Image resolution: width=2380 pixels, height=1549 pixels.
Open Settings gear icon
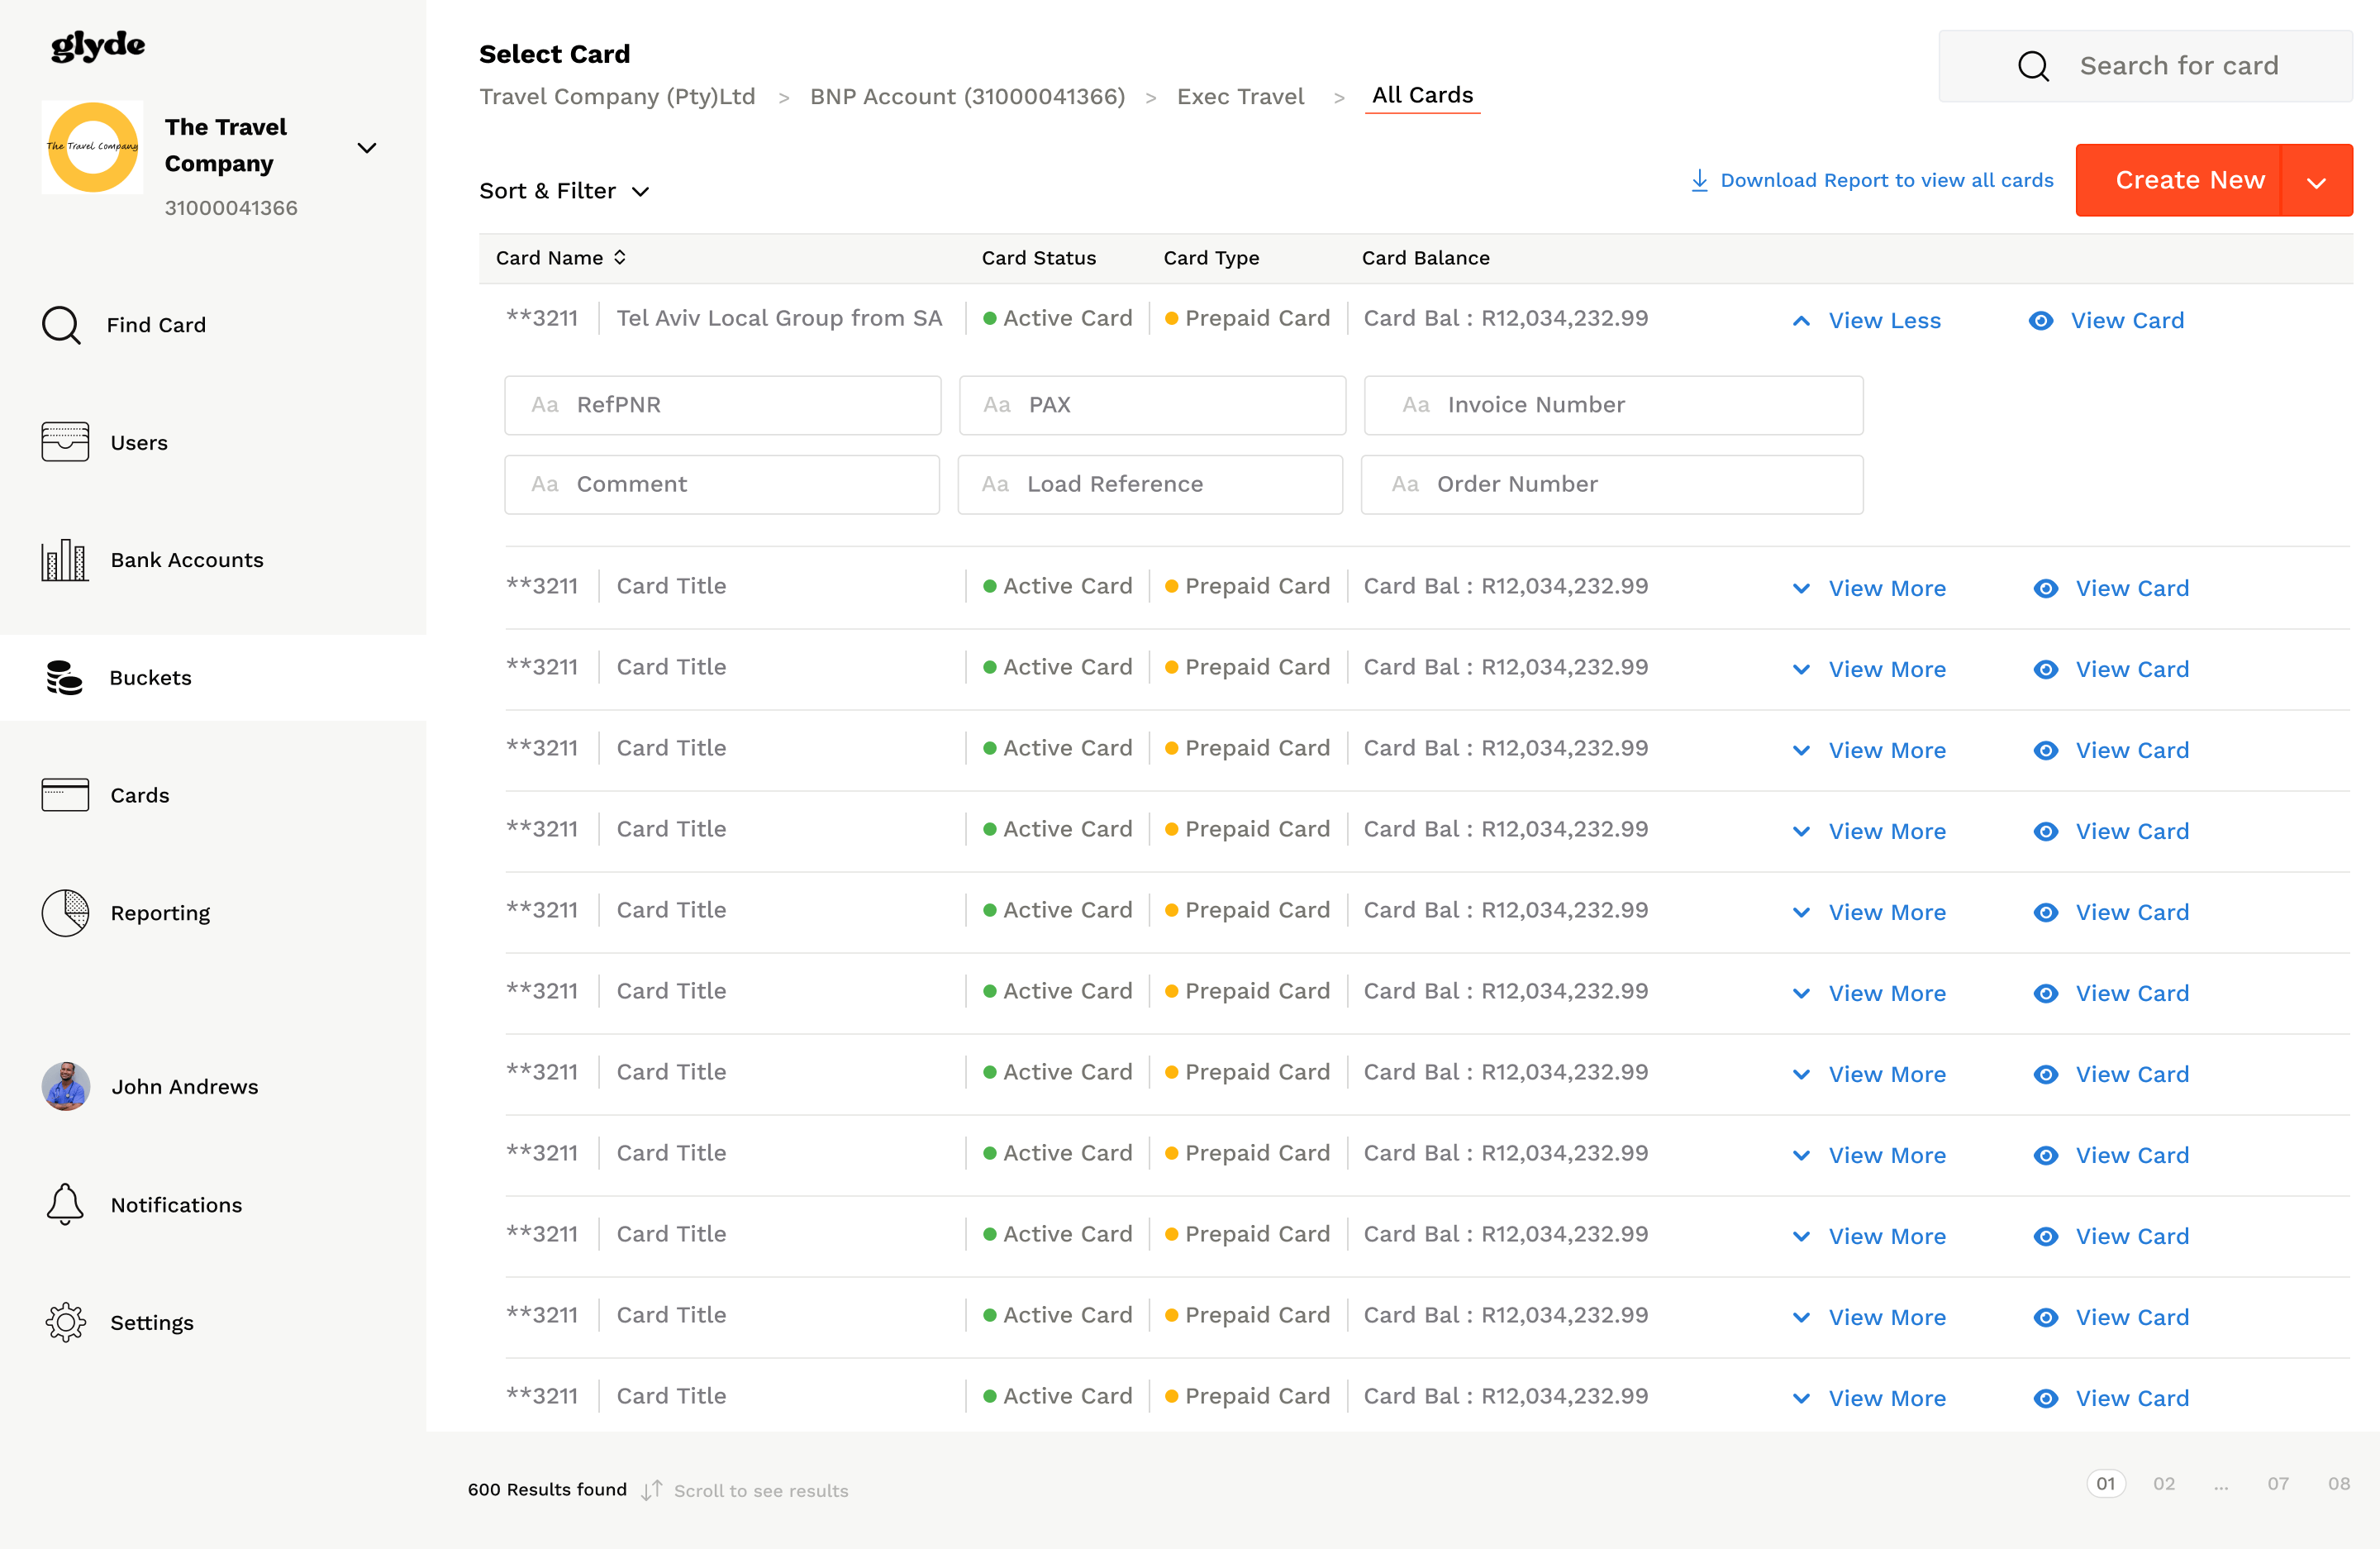65,1322
